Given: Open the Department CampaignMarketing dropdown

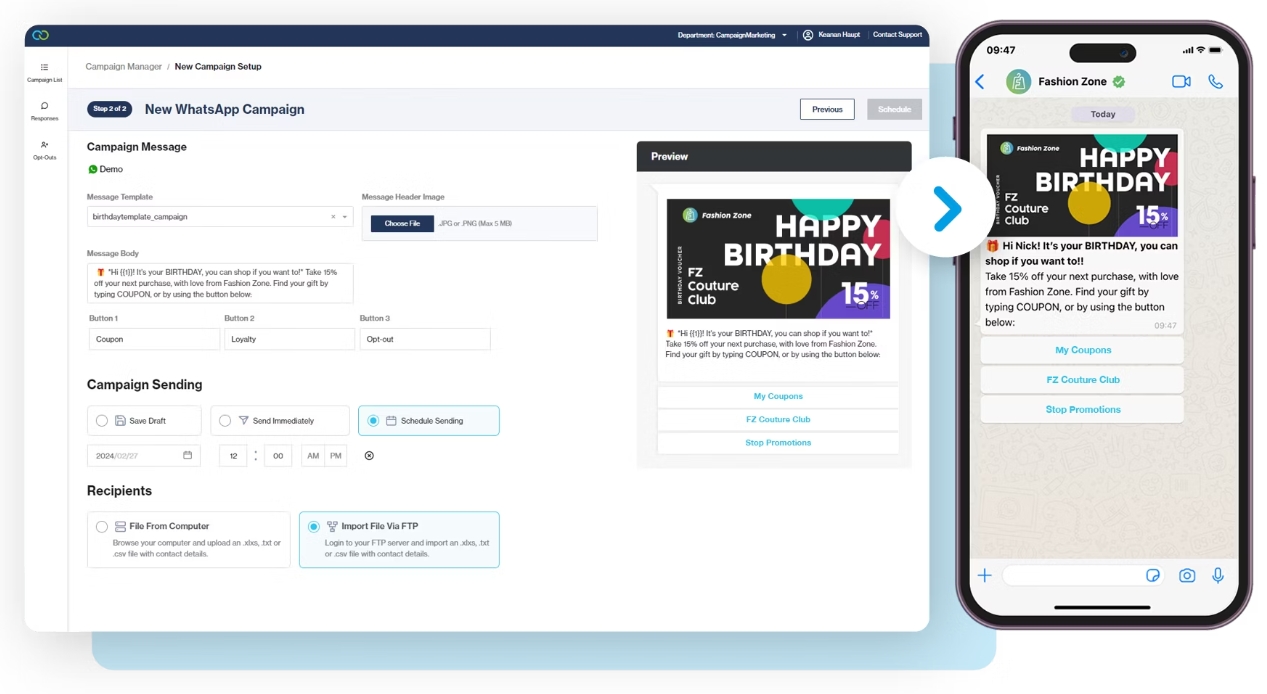Looking at the screenshot, I should coord(732,35).
